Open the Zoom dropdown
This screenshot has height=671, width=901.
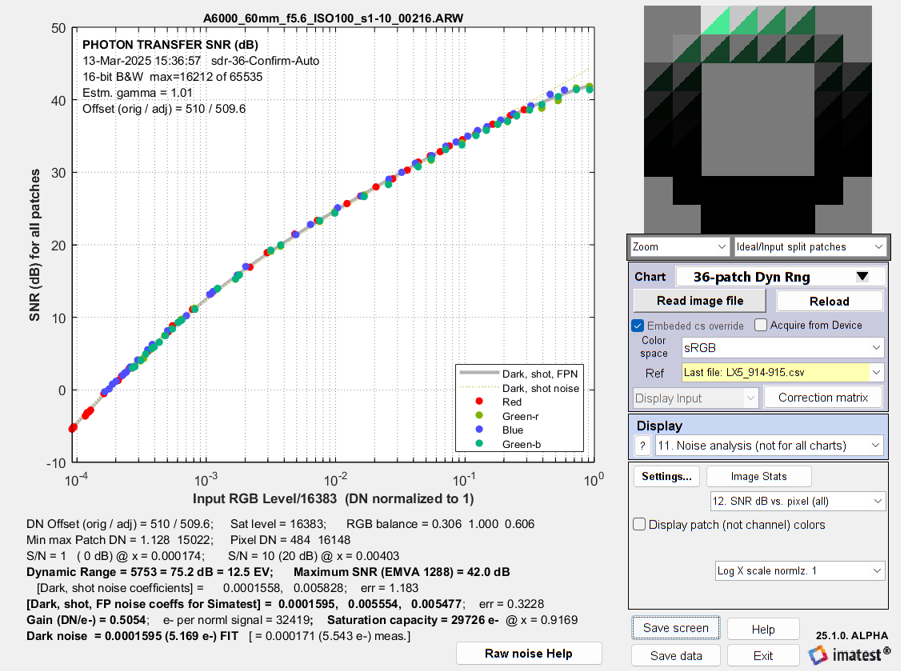point(680,247)
